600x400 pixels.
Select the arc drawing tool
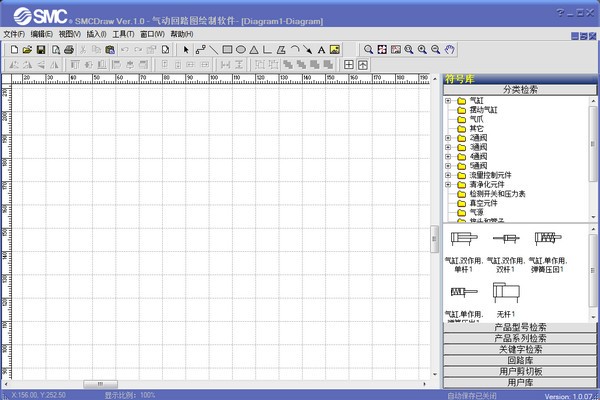tap(294, 49)
